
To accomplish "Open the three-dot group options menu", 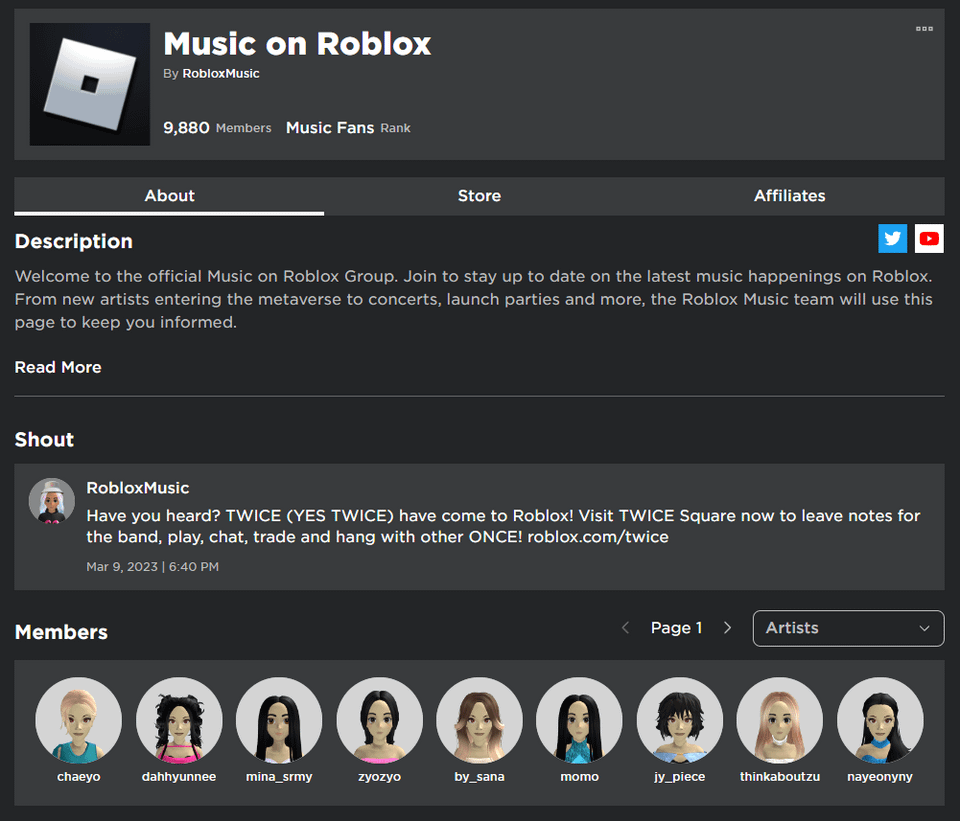I will tap(924, 29).
